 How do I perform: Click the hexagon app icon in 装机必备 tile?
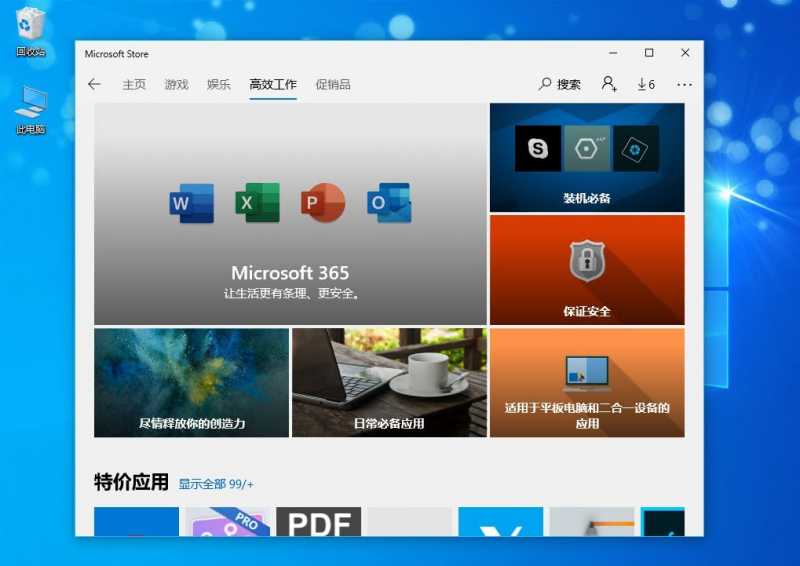(587, 149)
